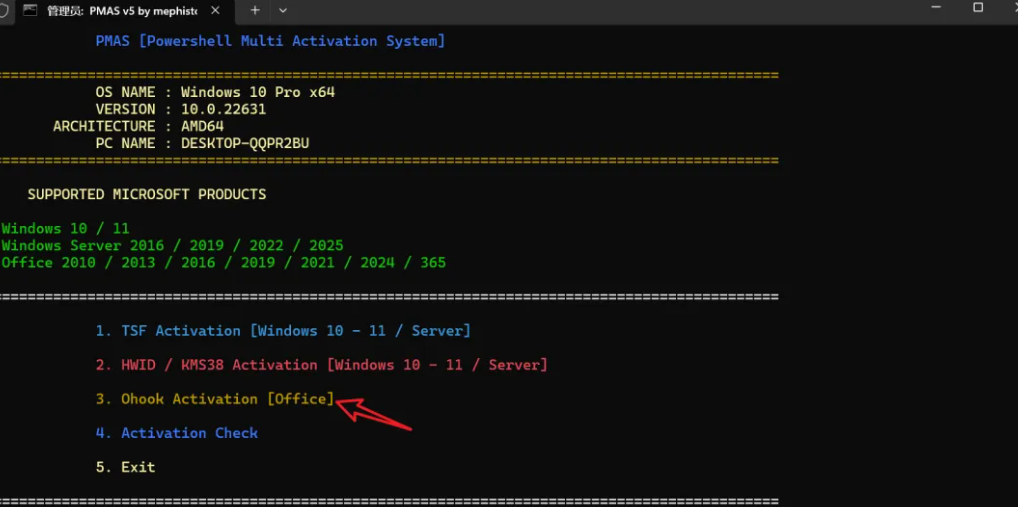This screenshot has height=507, width=1018.
Task: Click the OS NAME Windows 10 Pro line
Action: 215,92
